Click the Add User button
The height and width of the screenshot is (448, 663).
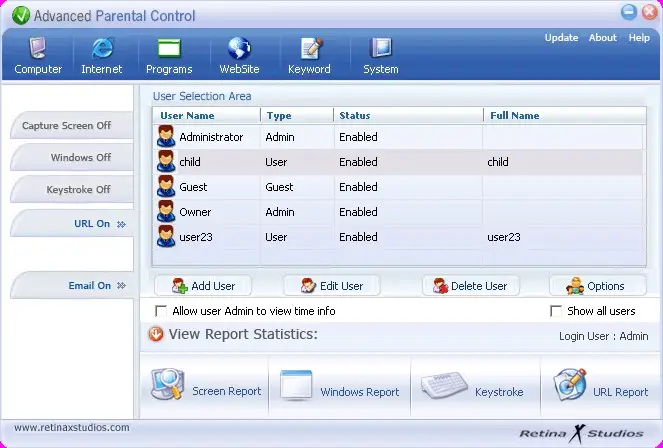[x=203, y=286]
